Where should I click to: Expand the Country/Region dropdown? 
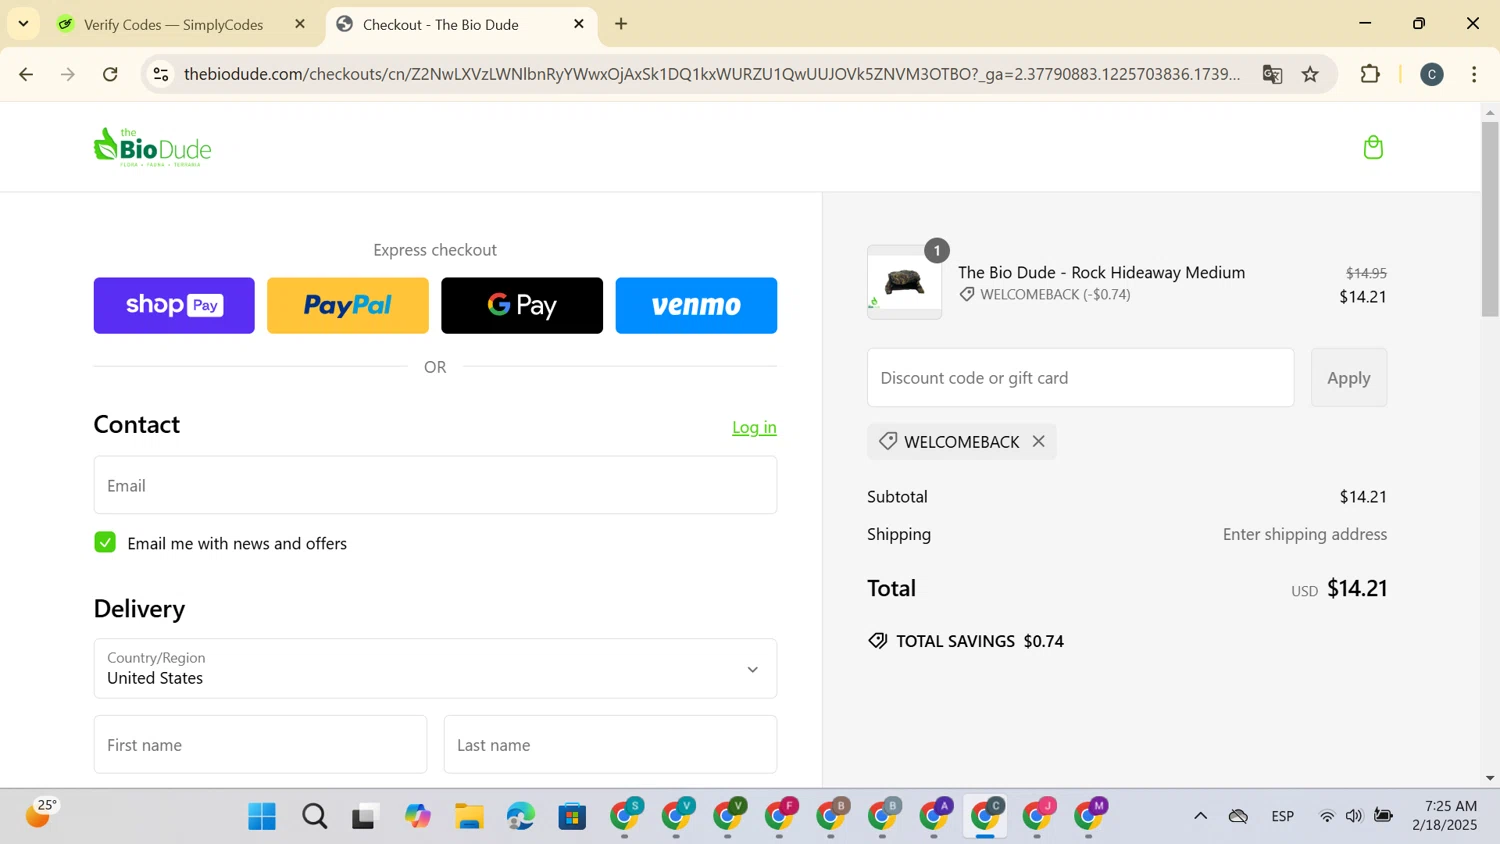point(435,668)
